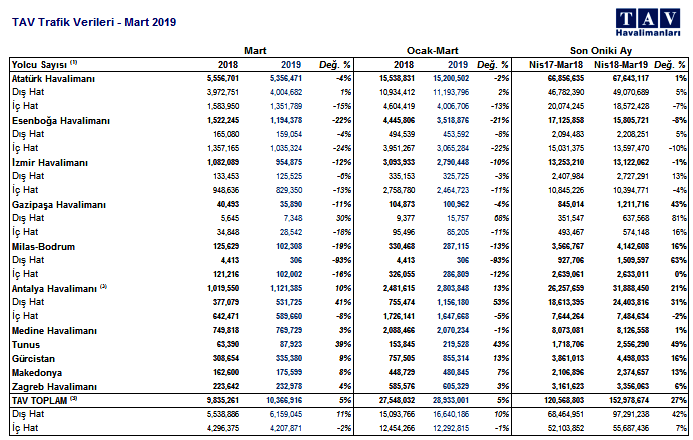Select Tunus value 2,556,290

click(633, 344)
